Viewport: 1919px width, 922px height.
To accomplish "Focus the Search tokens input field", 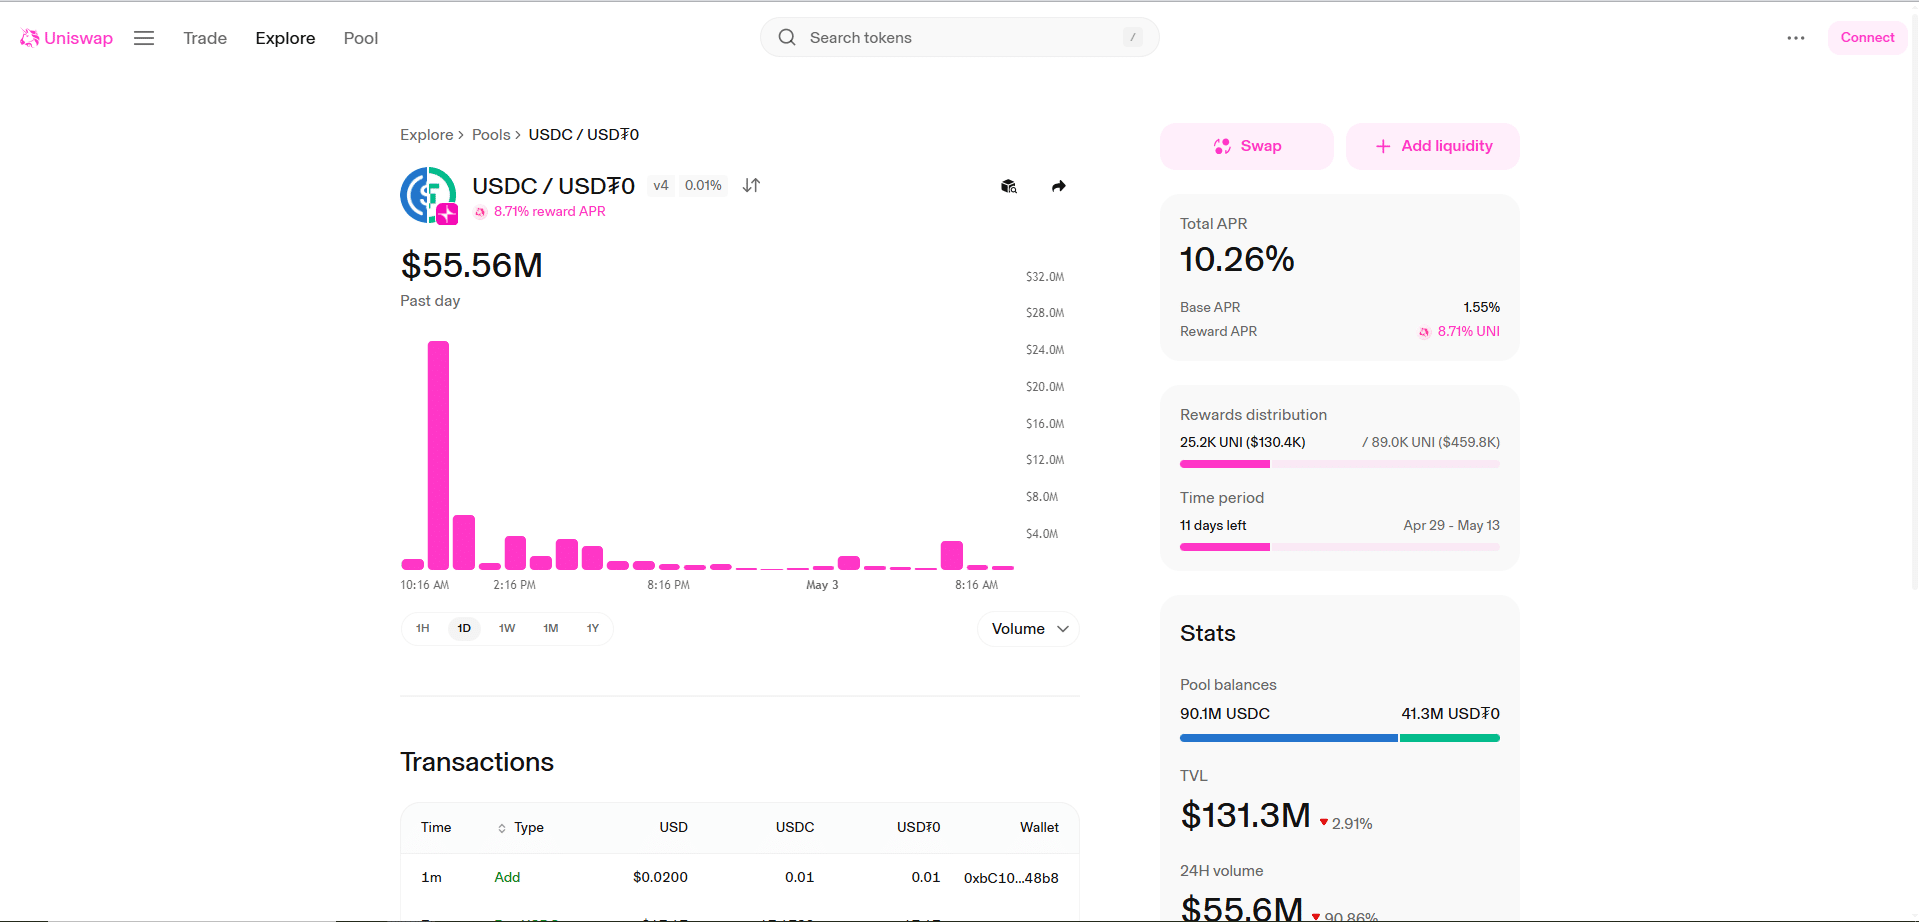I will [960, 37].
